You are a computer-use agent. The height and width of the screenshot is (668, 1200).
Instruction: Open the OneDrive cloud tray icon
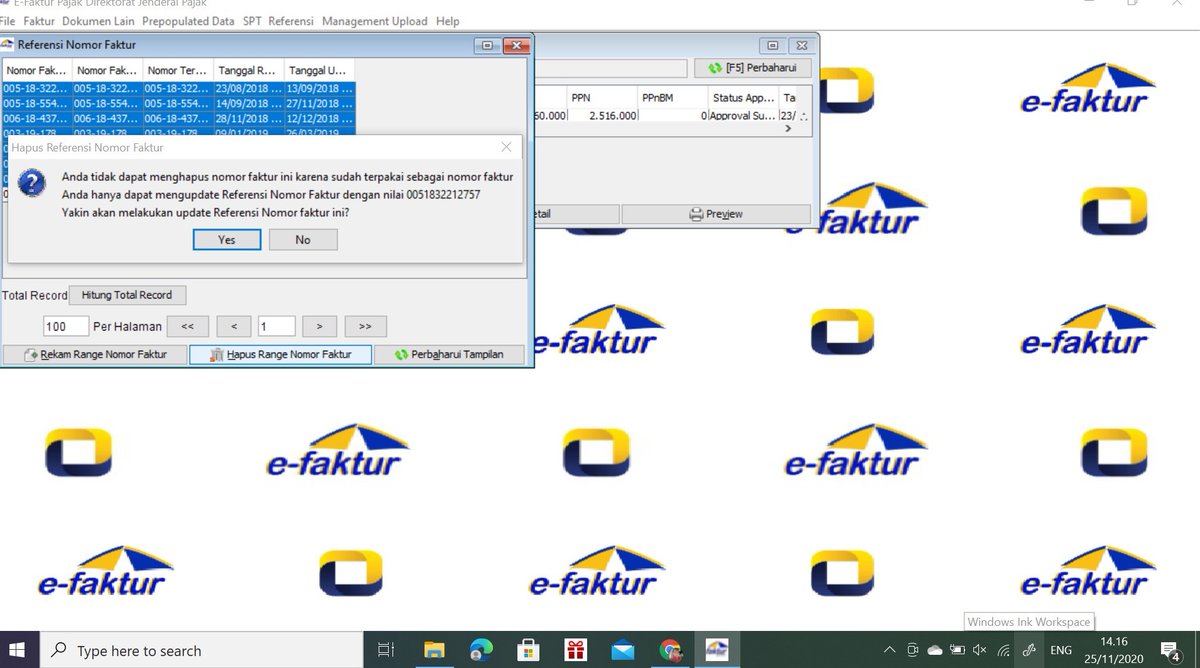click(x=935, y=650)
